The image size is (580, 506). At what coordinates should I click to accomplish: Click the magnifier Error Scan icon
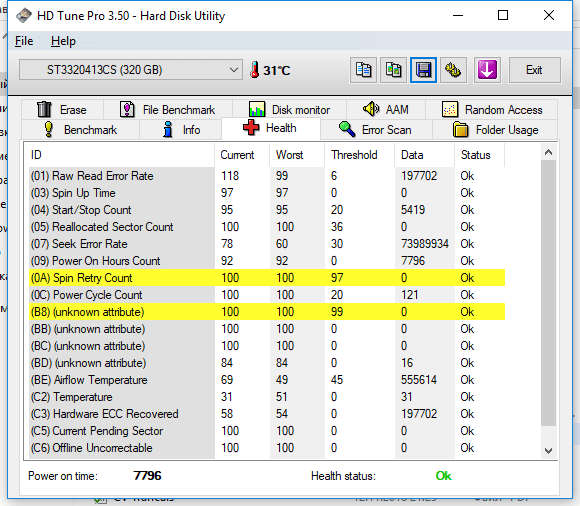tap(347, 129)
